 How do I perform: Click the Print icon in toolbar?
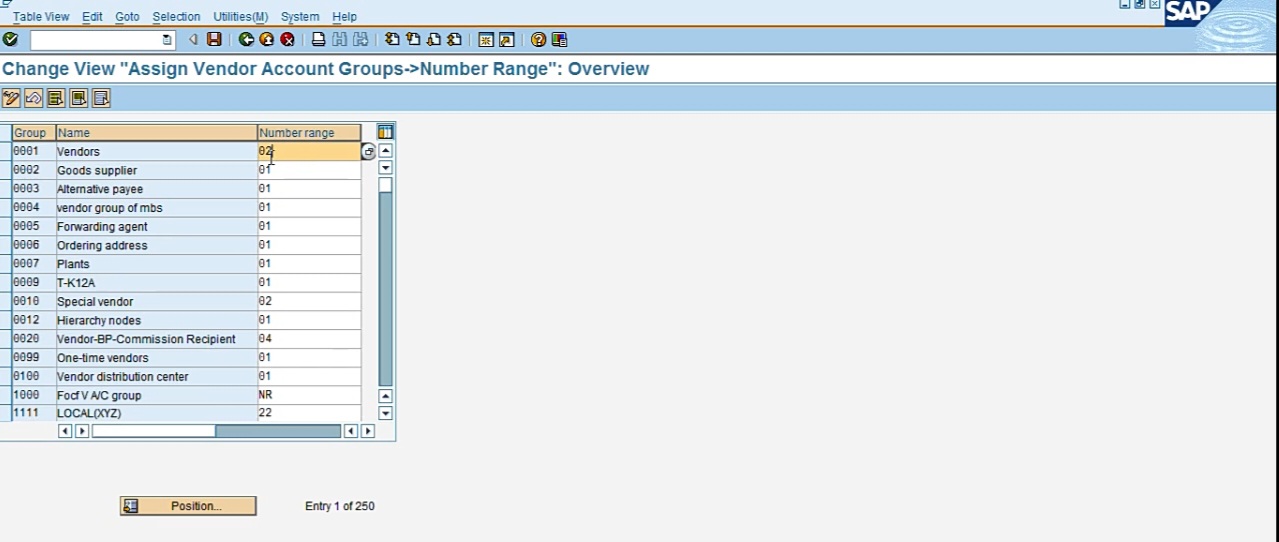coord(318,40)
